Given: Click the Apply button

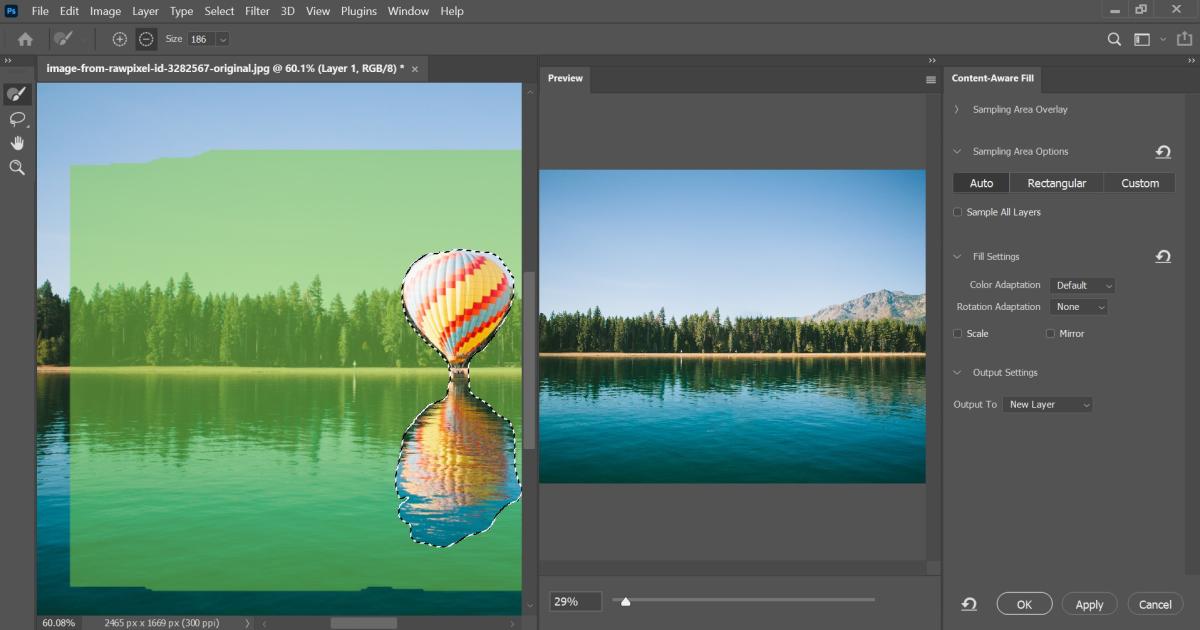Looking at the screenshot, I should pyautogui.click(x=1089, y=604).
